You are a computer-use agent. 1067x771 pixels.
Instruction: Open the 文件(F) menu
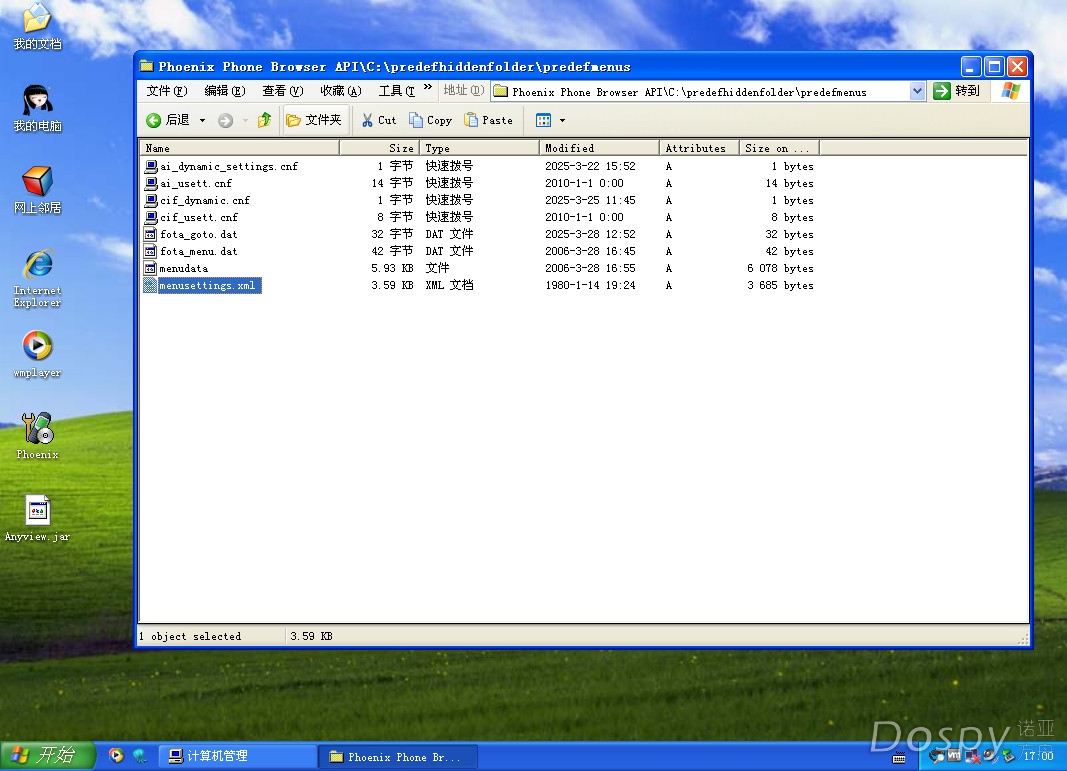tap(167, 91)
